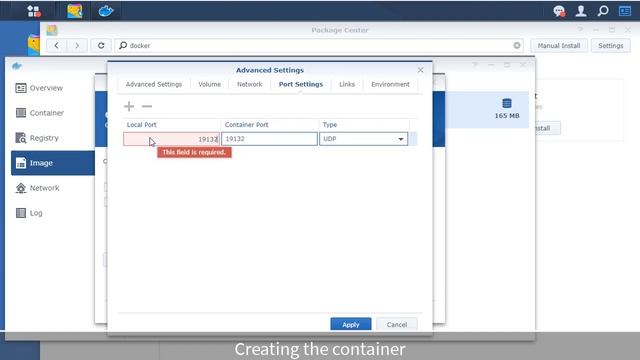Open Manual Install in Package Center
The image size is (640, 360).
point(559,45)
